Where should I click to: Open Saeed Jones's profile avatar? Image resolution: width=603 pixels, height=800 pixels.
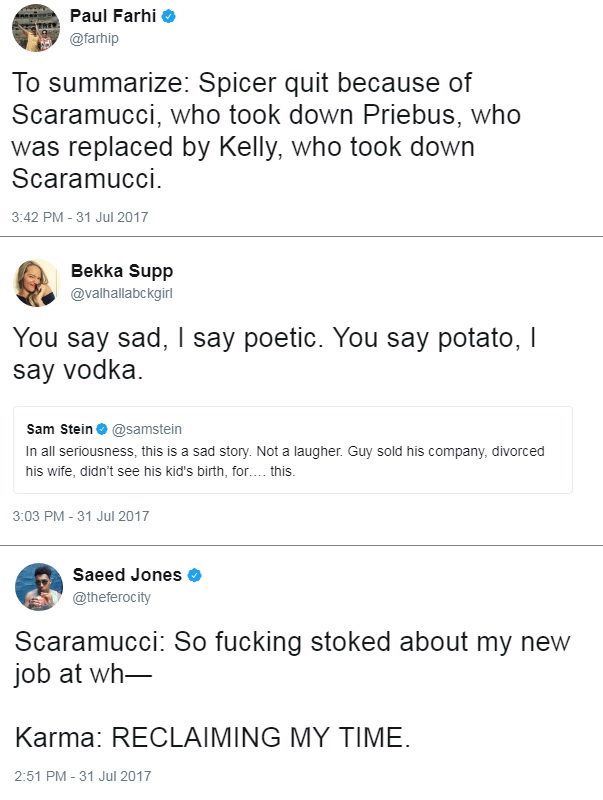[x=39, y=587]
